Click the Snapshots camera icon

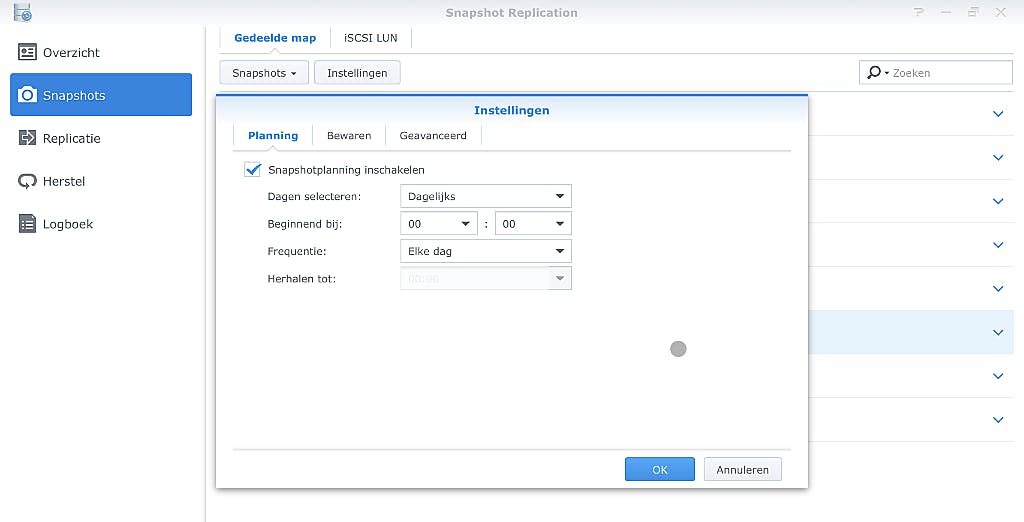click(27, 95)
